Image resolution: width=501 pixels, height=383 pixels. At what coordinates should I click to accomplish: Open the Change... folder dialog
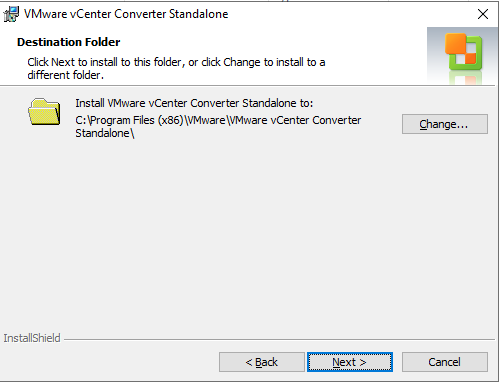click(x=445, y=124)
